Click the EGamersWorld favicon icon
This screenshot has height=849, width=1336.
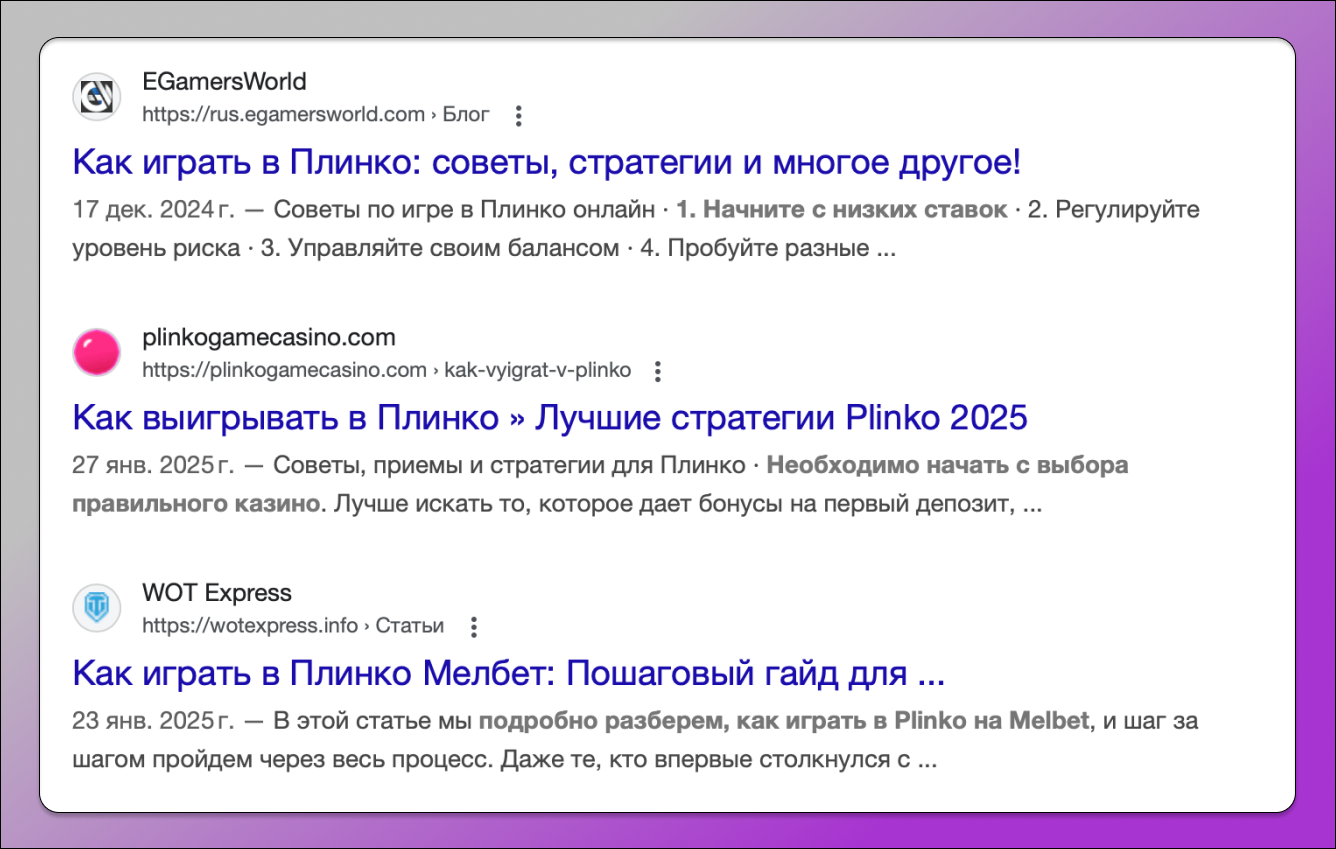click(97, 97)
